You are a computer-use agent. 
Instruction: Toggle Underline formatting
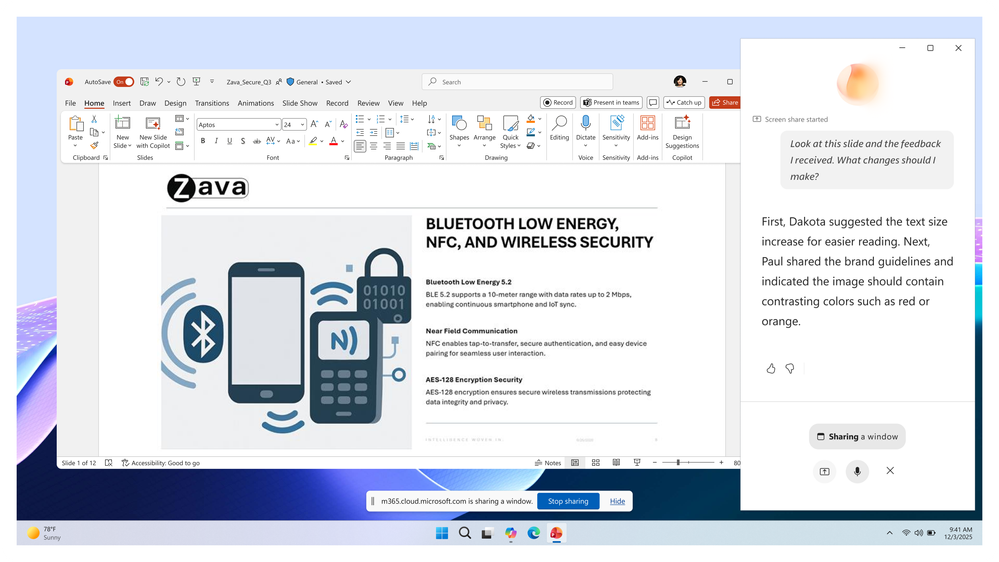pyautogui.click(x=229, y=141)
